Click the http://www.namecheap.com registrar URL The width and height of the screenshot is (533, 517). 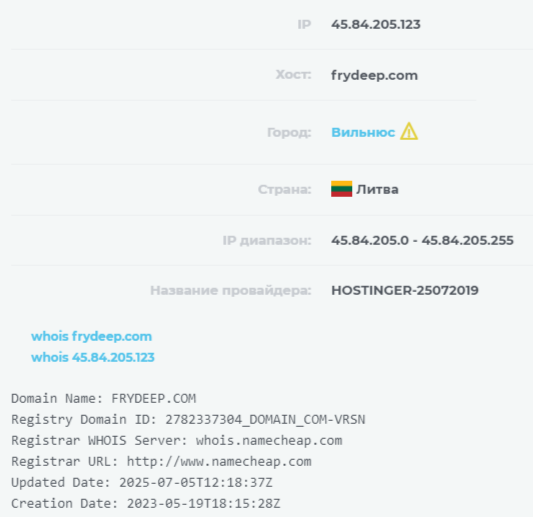219,462
